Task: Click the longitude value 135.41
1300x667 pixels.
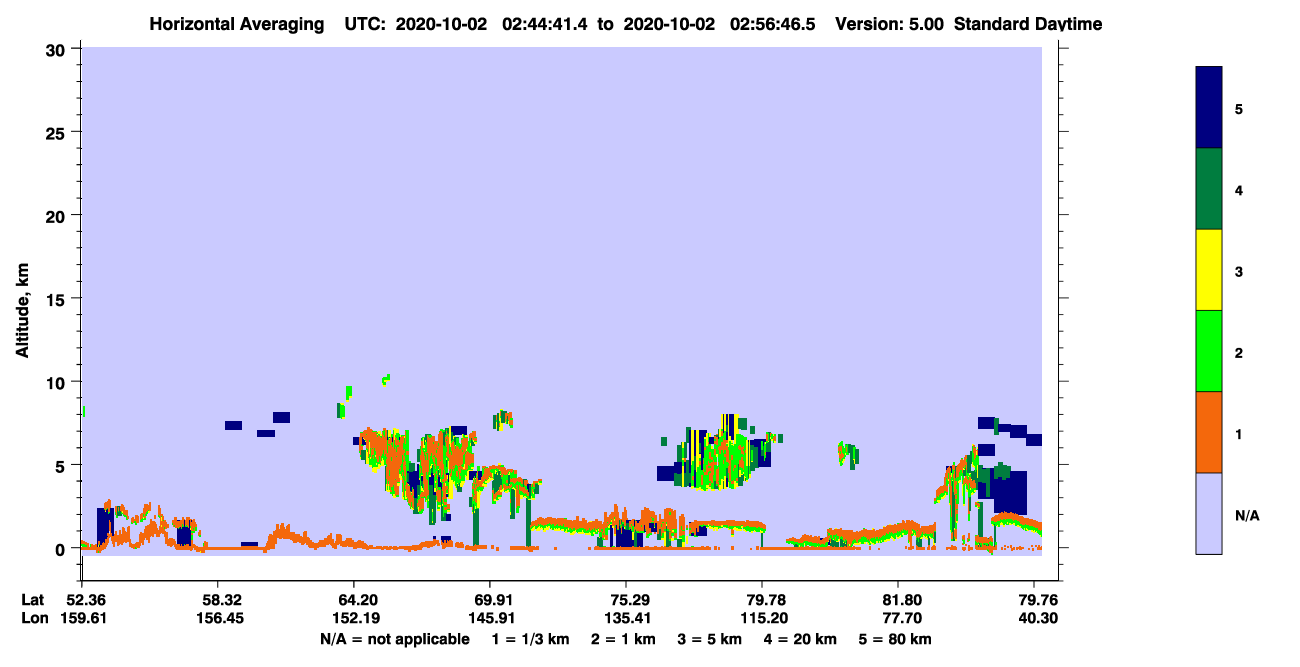Action: 626,618
